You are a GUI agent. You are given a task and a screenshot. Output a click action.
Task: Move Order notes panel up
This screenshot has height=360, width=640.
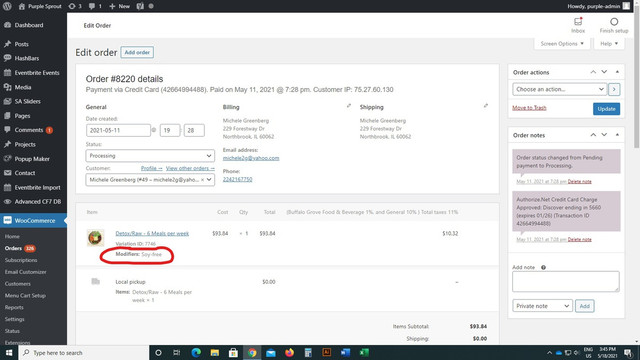(593, 135)
